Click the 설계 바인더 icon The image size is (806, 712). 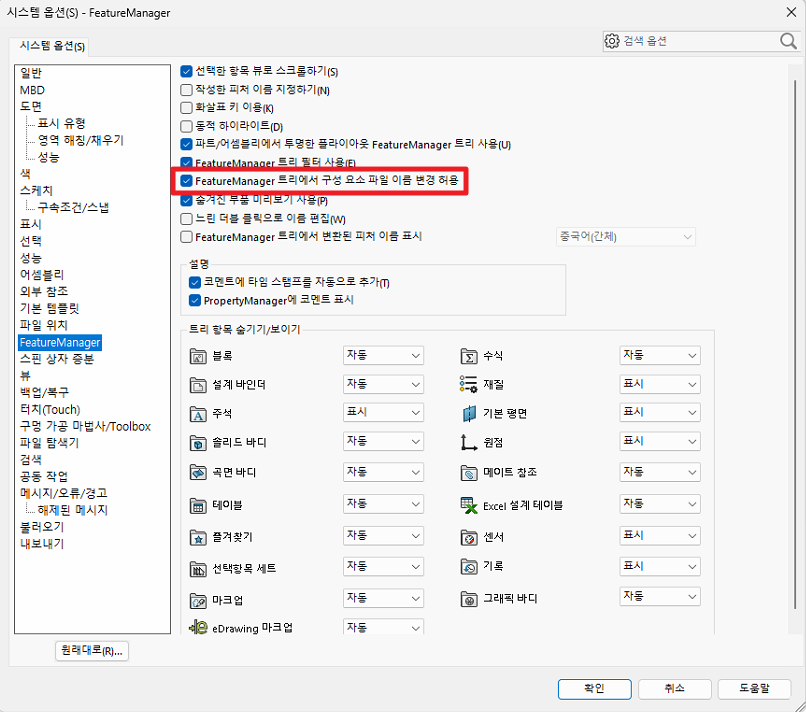click(x=198, y=385)
